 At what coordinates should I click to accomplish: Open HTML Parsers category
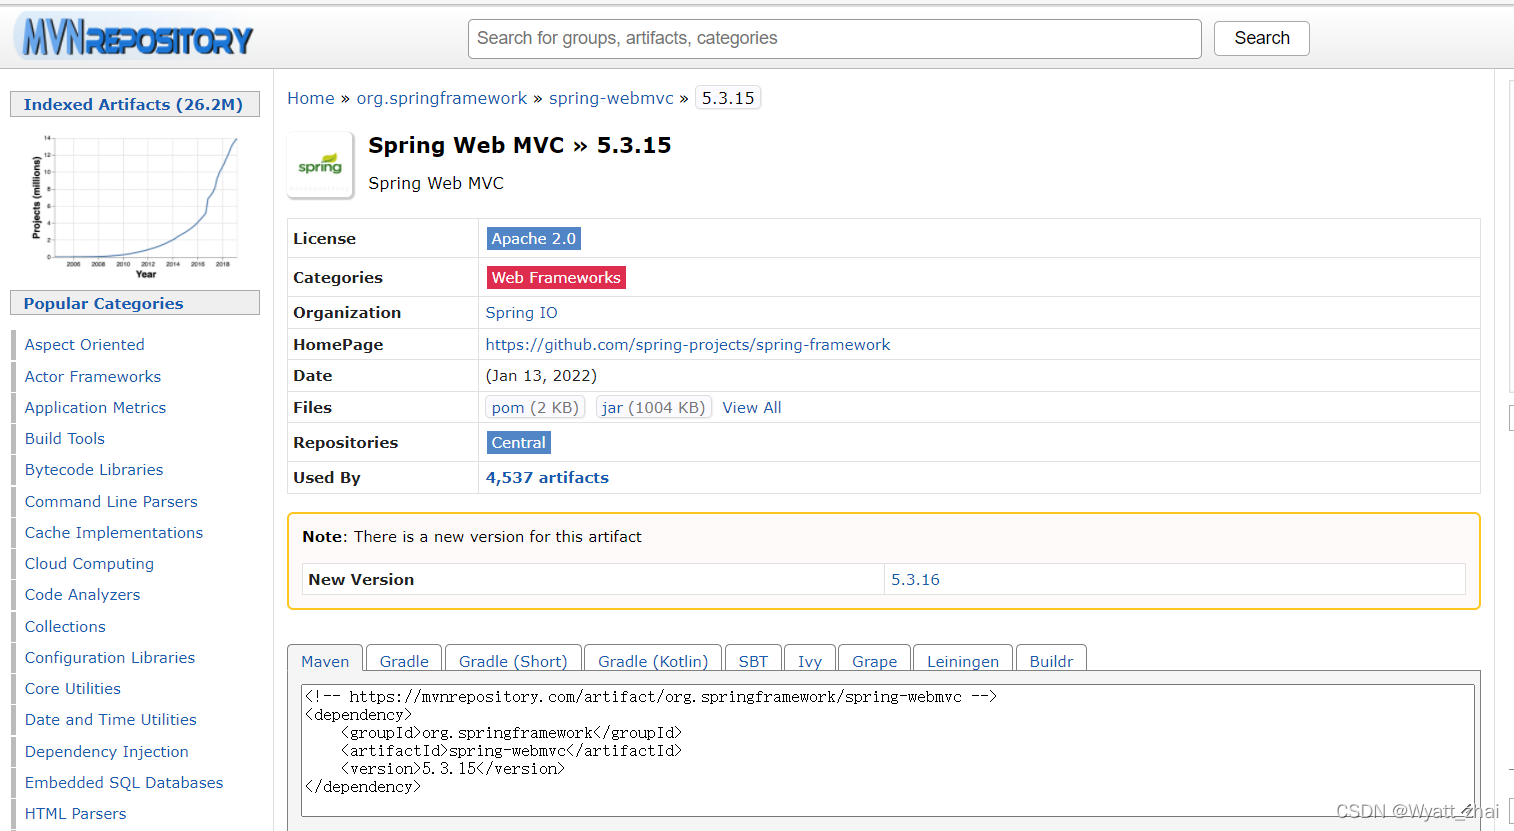(76, 814)
